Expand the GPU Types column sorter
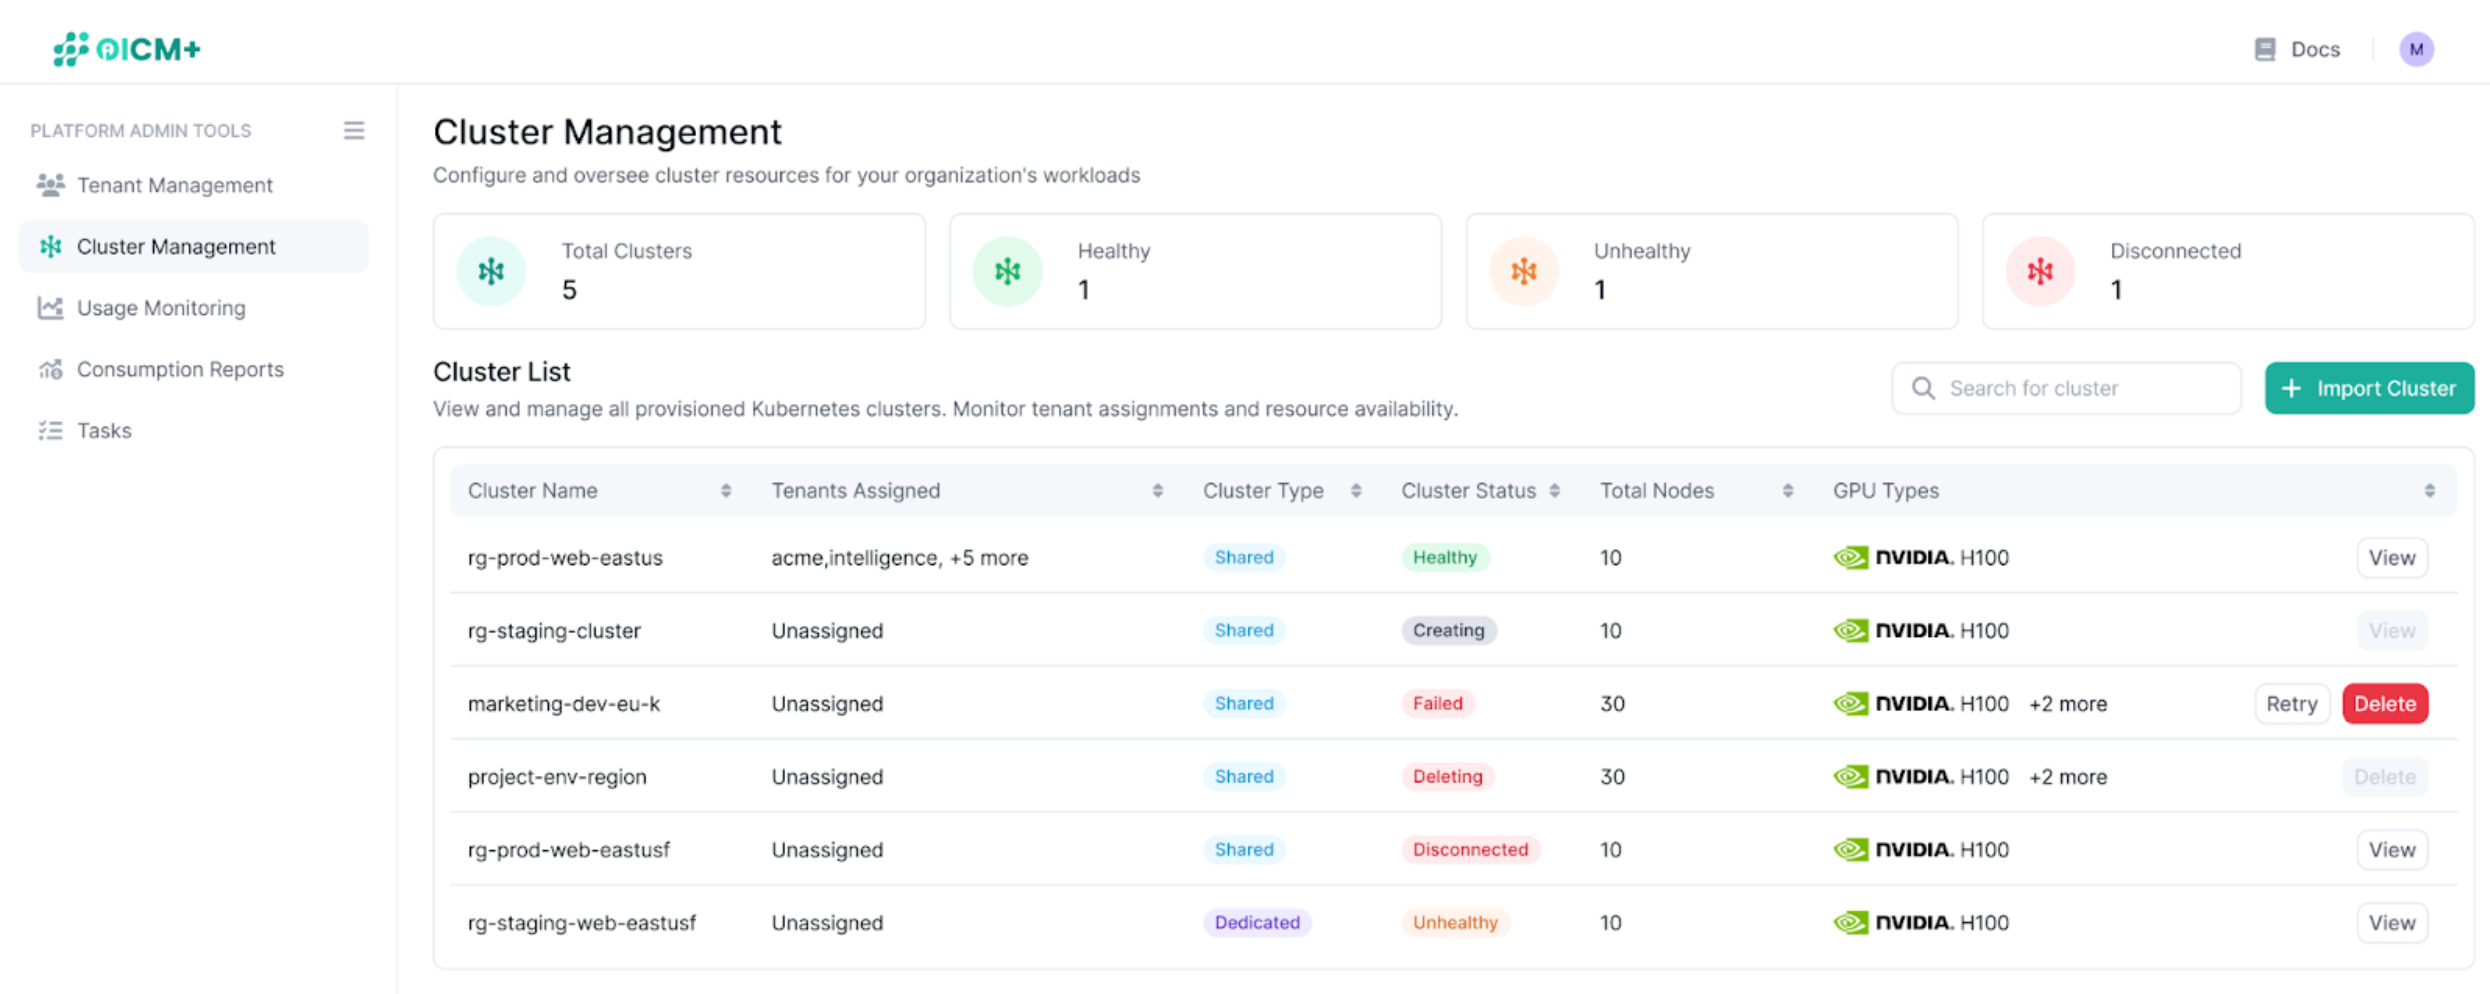 (2428, 490)
